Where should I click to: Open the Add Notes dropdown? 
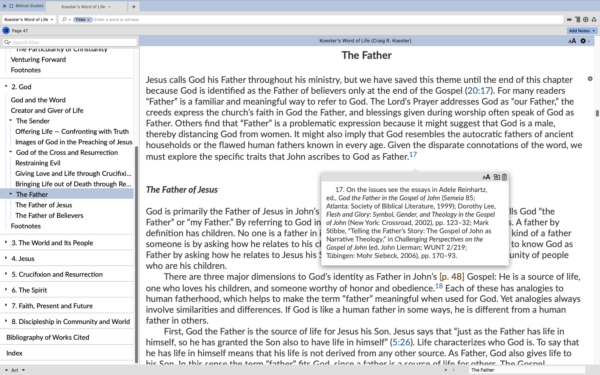click(x=582, y=31)
